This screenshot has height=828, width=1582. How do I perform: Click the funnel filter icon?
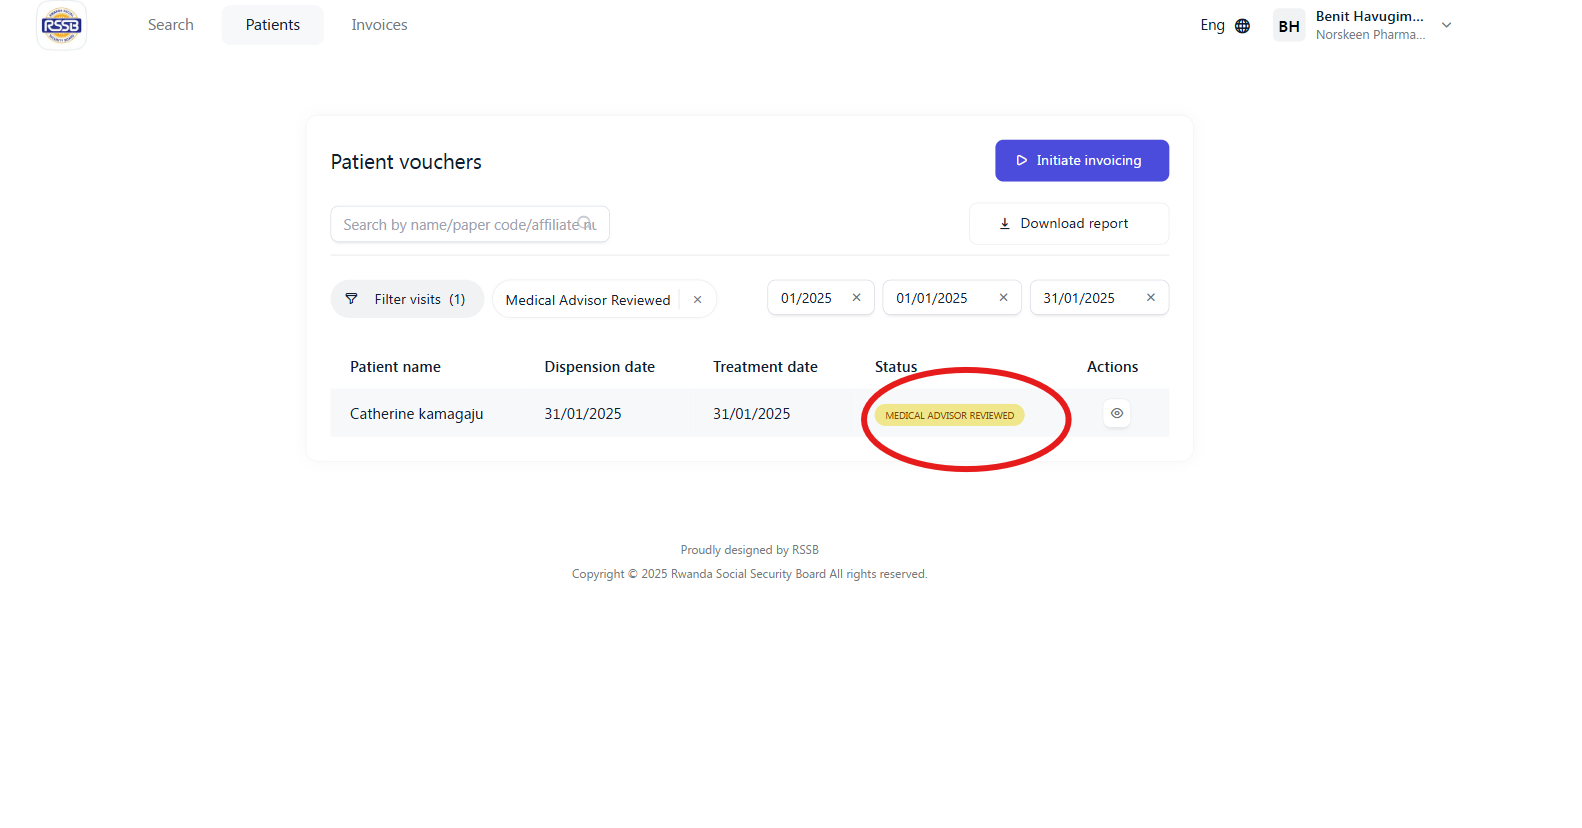[351, 299]
